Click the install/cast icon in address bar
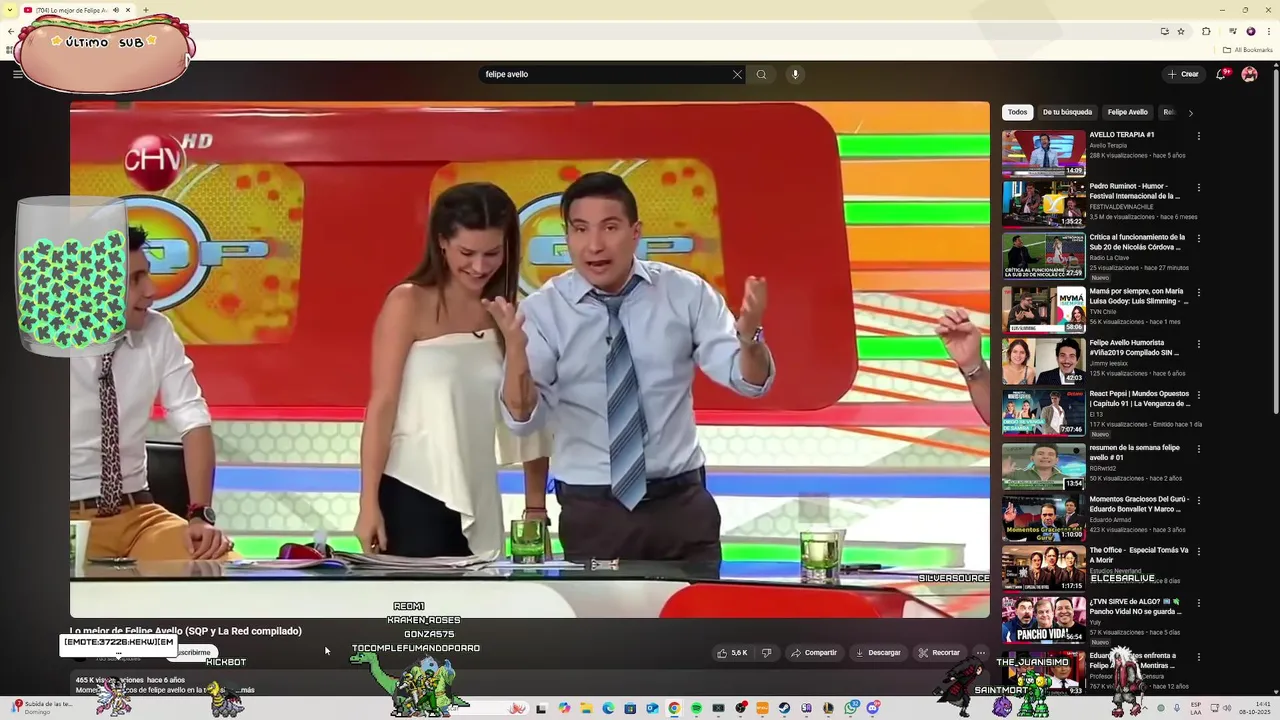 tap(1164, 31)
